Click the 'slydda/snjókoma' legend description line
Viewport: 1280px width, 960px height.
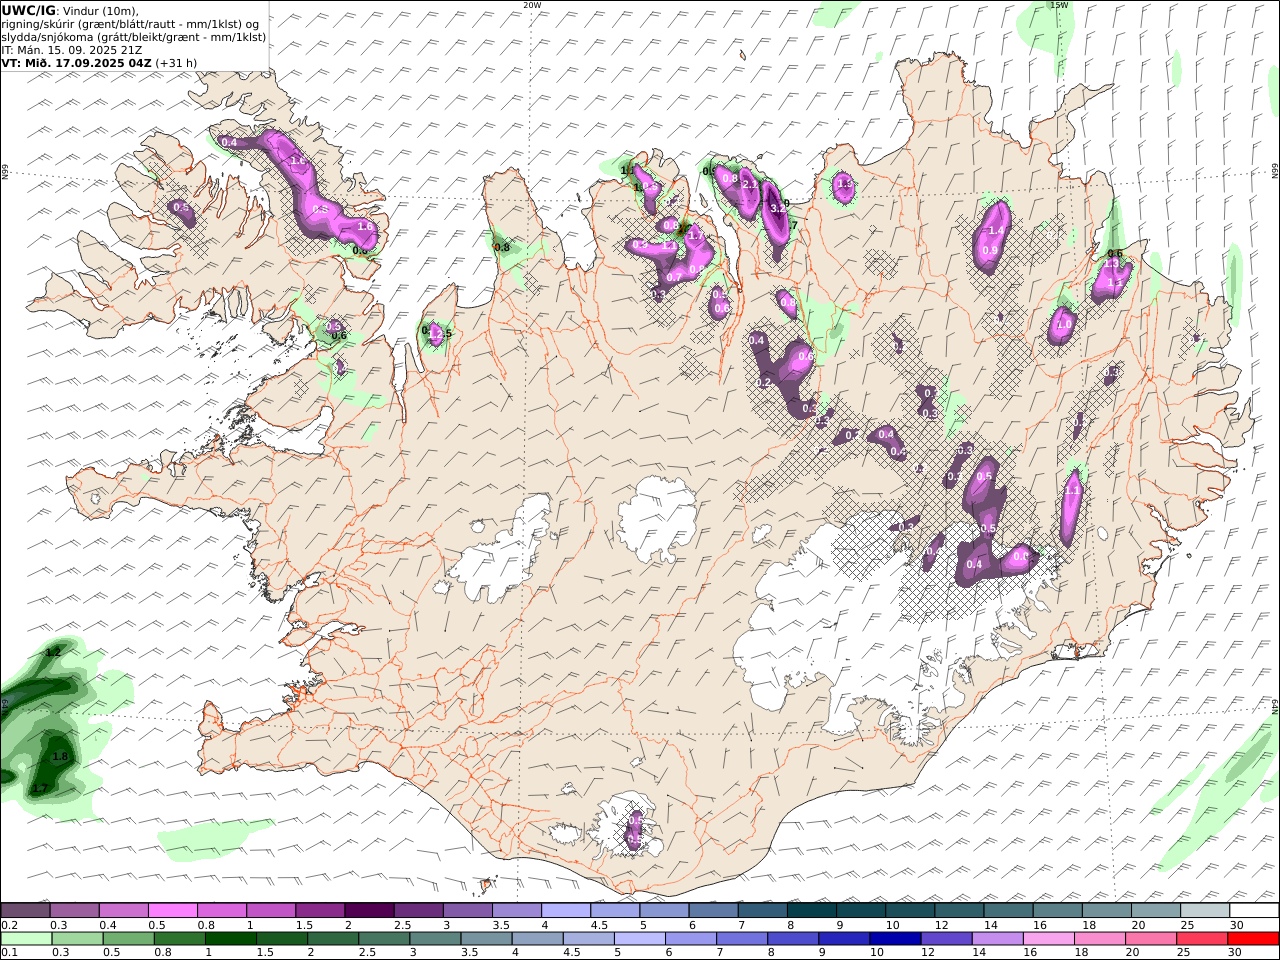click(133, 37)
